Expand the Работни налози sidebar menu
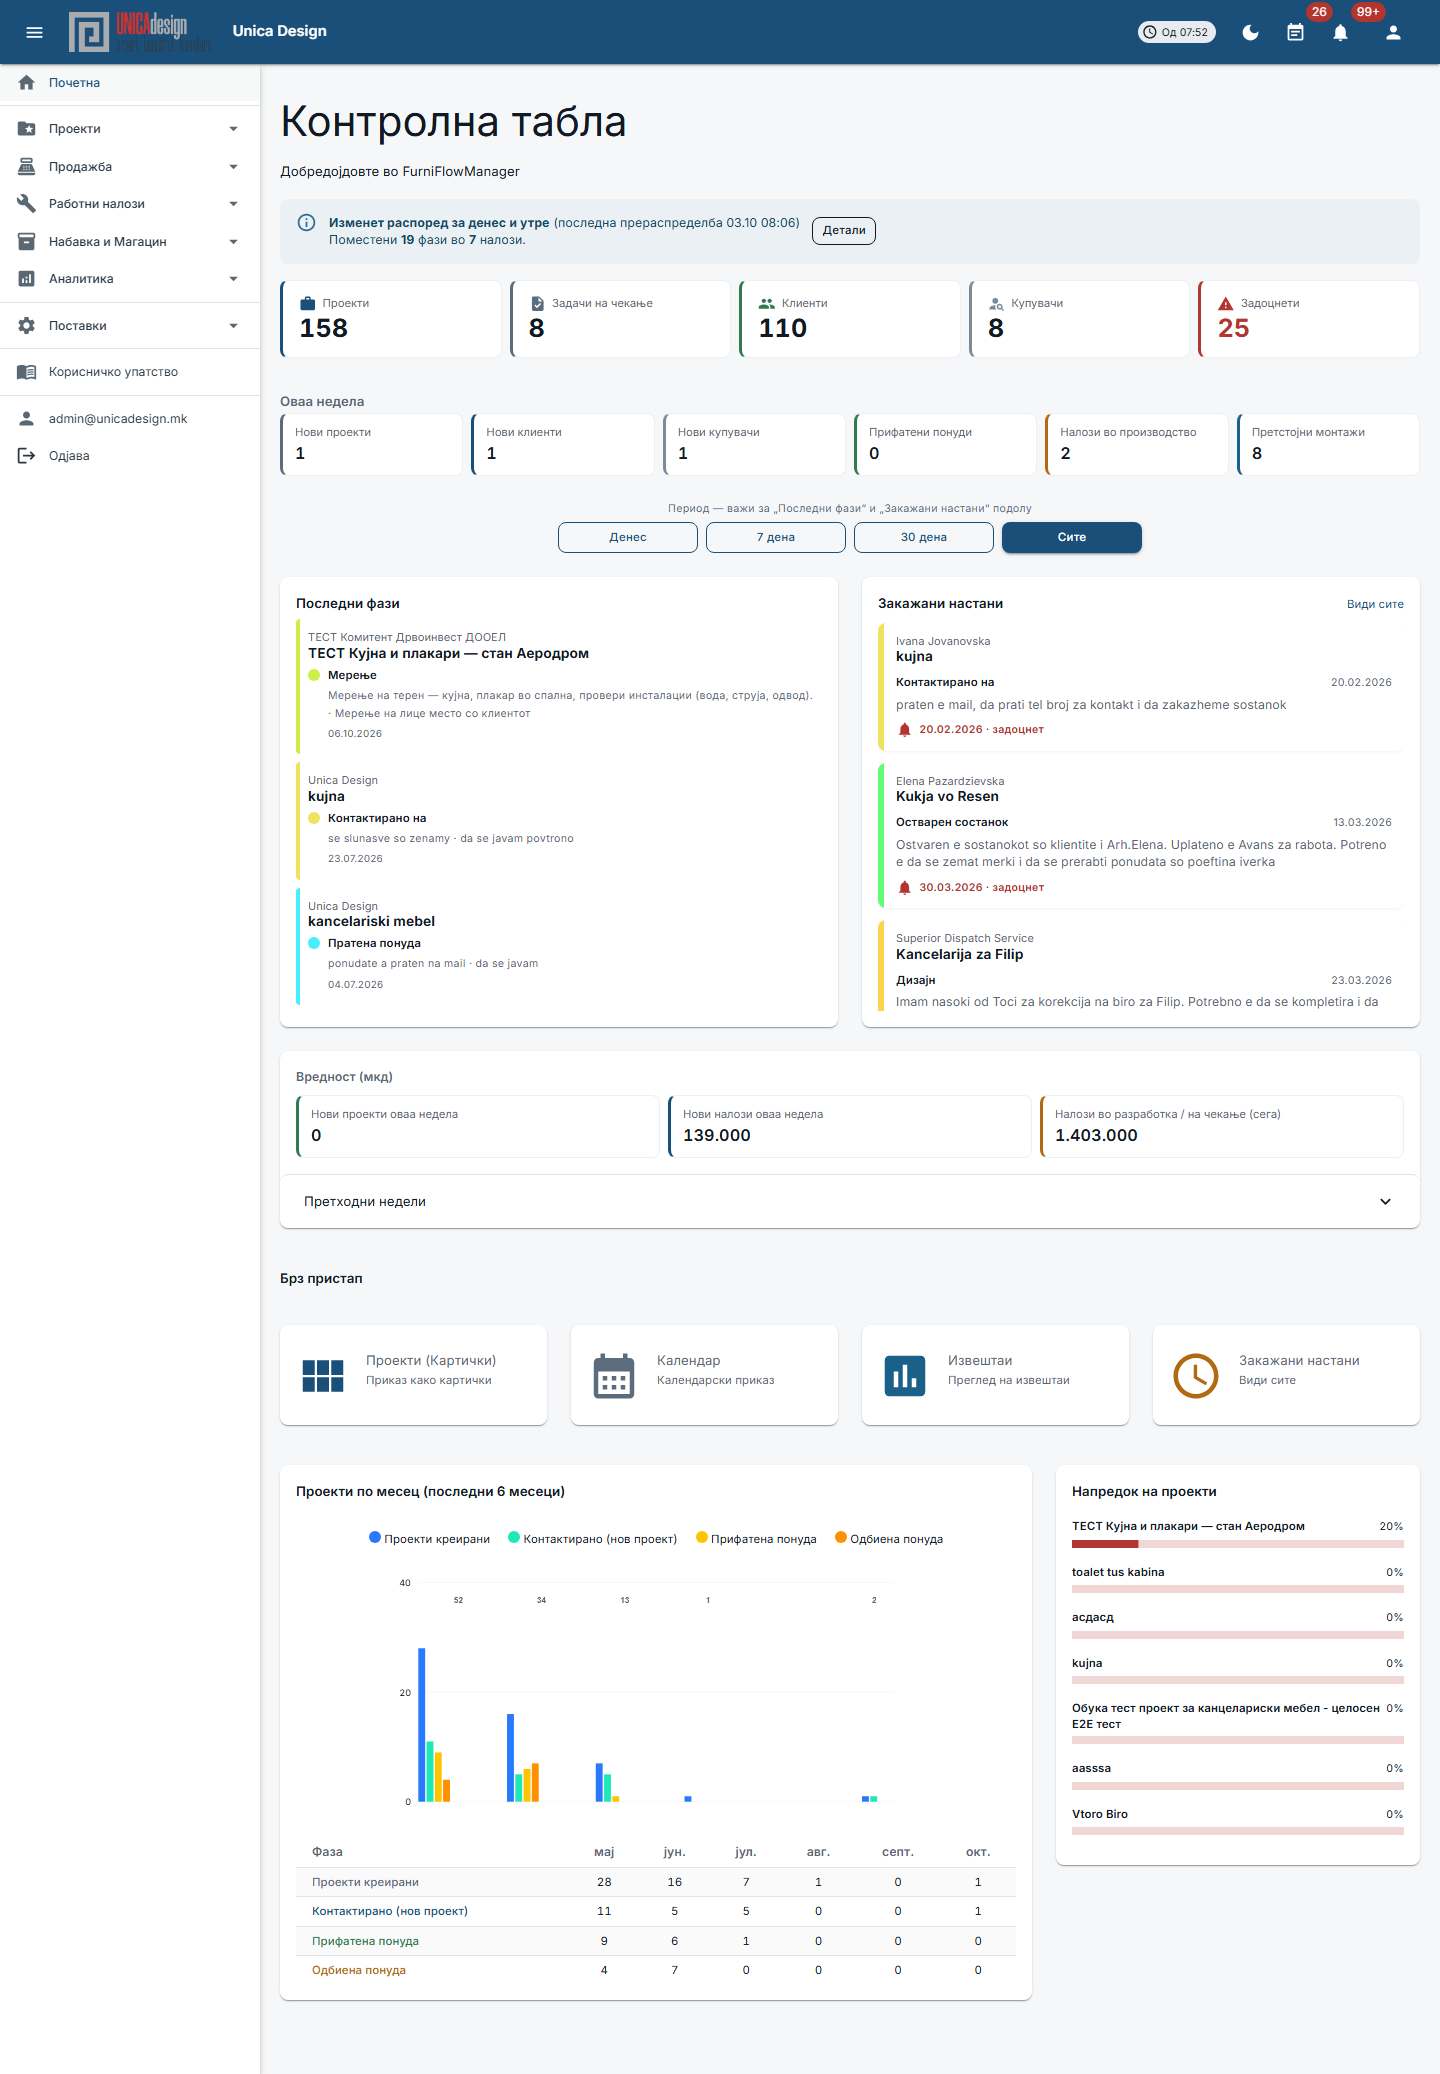The width and height of the screenshot is (1440, 2074). click(130, 204)
